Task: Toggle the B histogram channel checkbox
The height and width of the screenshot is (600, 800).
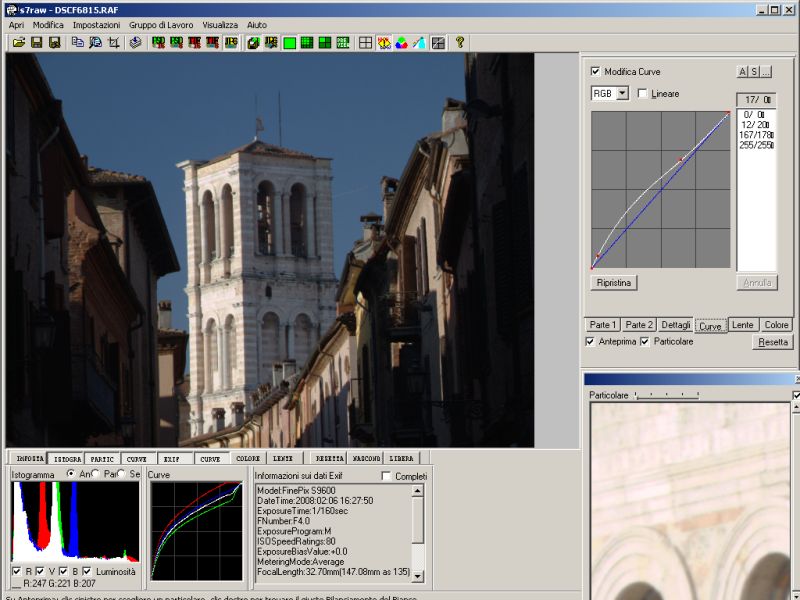Action: [x=64, y=571]
